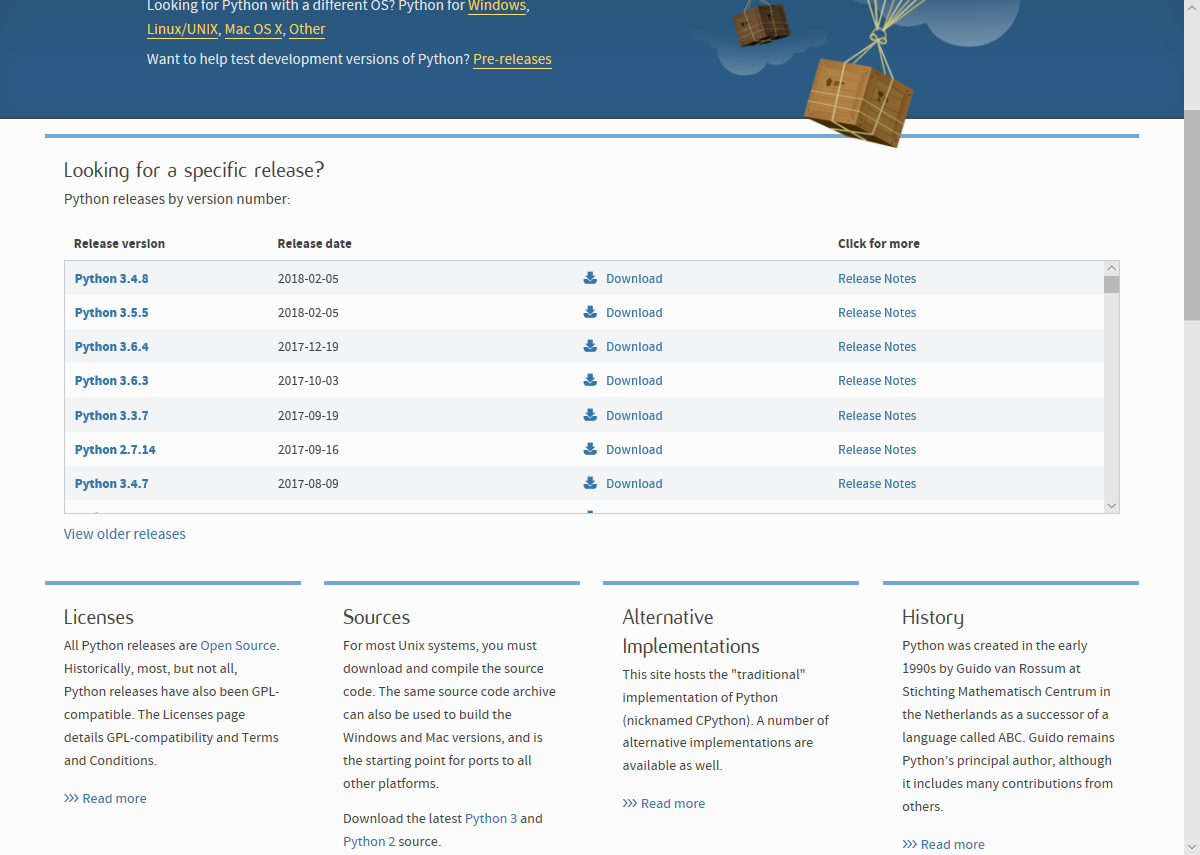Open the View older releases link
Image resolution: width=1200 pixels, height=855 pixels.
[x=125, y=534]
